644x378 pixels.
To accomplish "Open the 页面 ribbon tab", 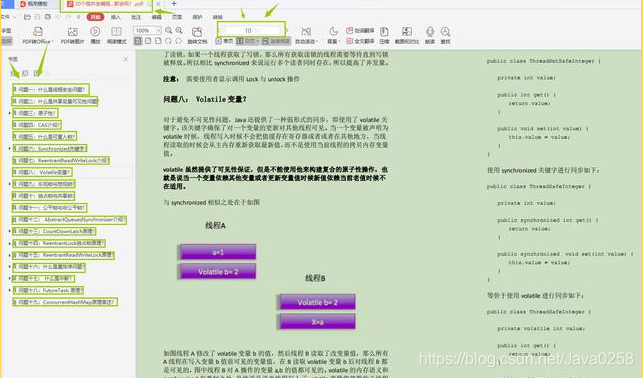I will tap(177, 17).
